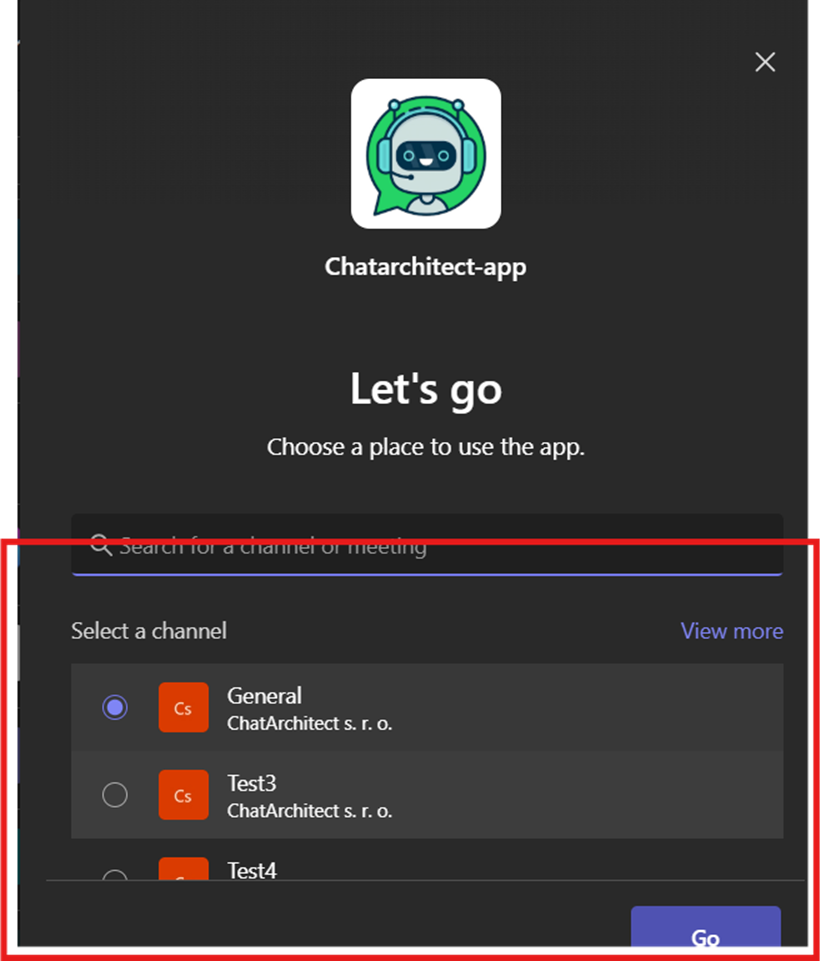Click the Let's go heading
The width and height of the screenshot is (821, 961).
(426, 389)
